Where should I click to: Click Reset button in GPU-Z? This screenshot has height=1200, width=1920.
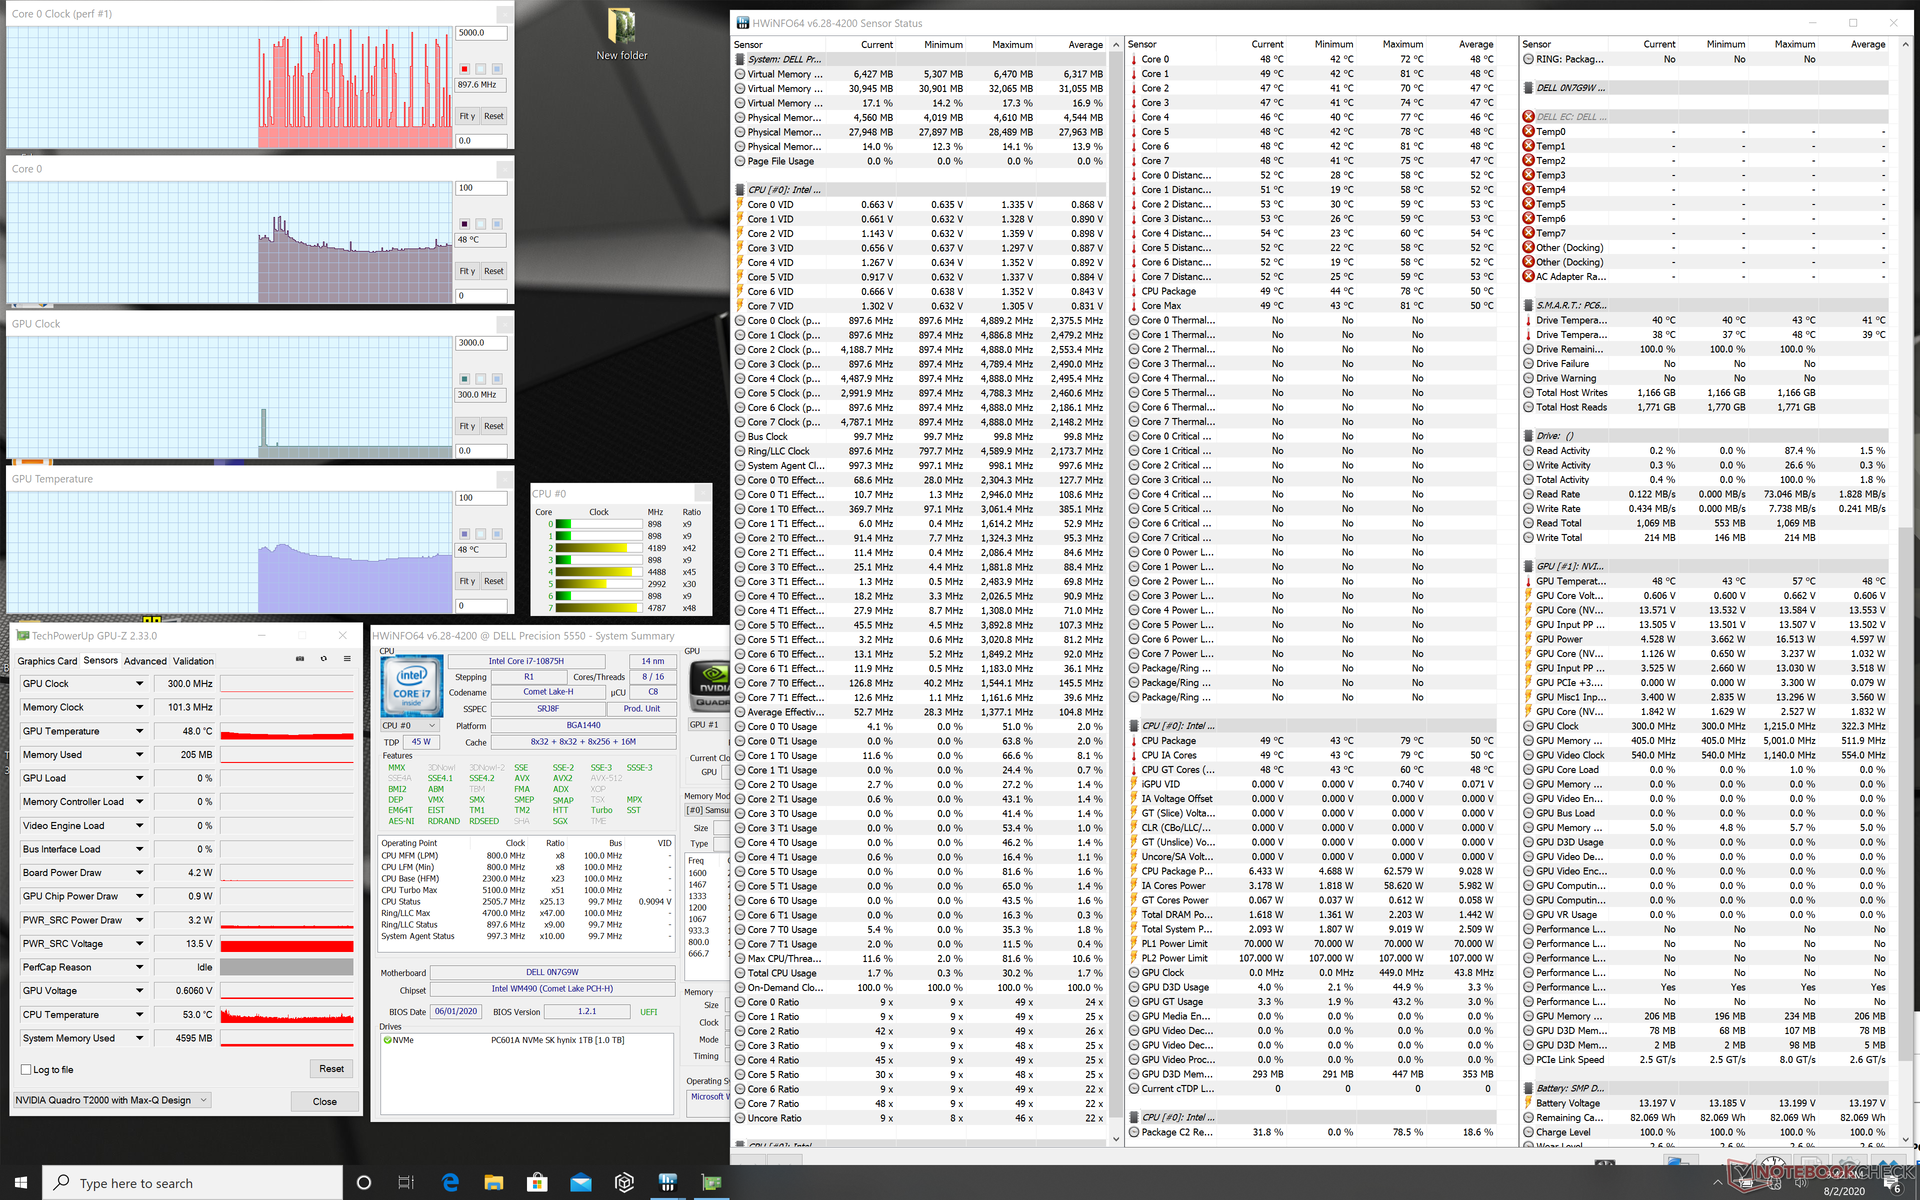click(x=331, y=1069)
